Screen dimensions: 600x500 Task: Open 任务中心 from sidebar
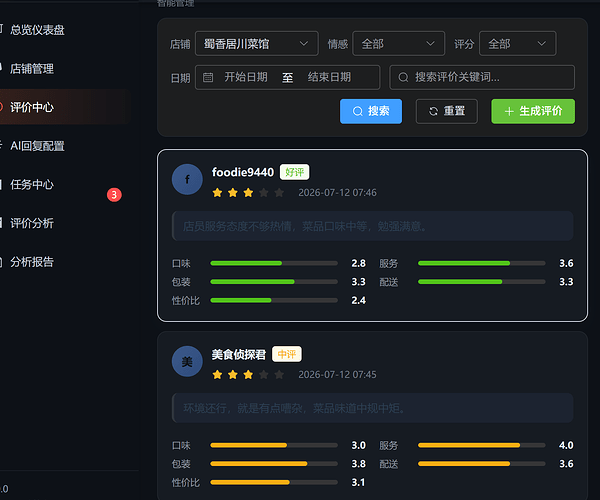pos(32,184)
